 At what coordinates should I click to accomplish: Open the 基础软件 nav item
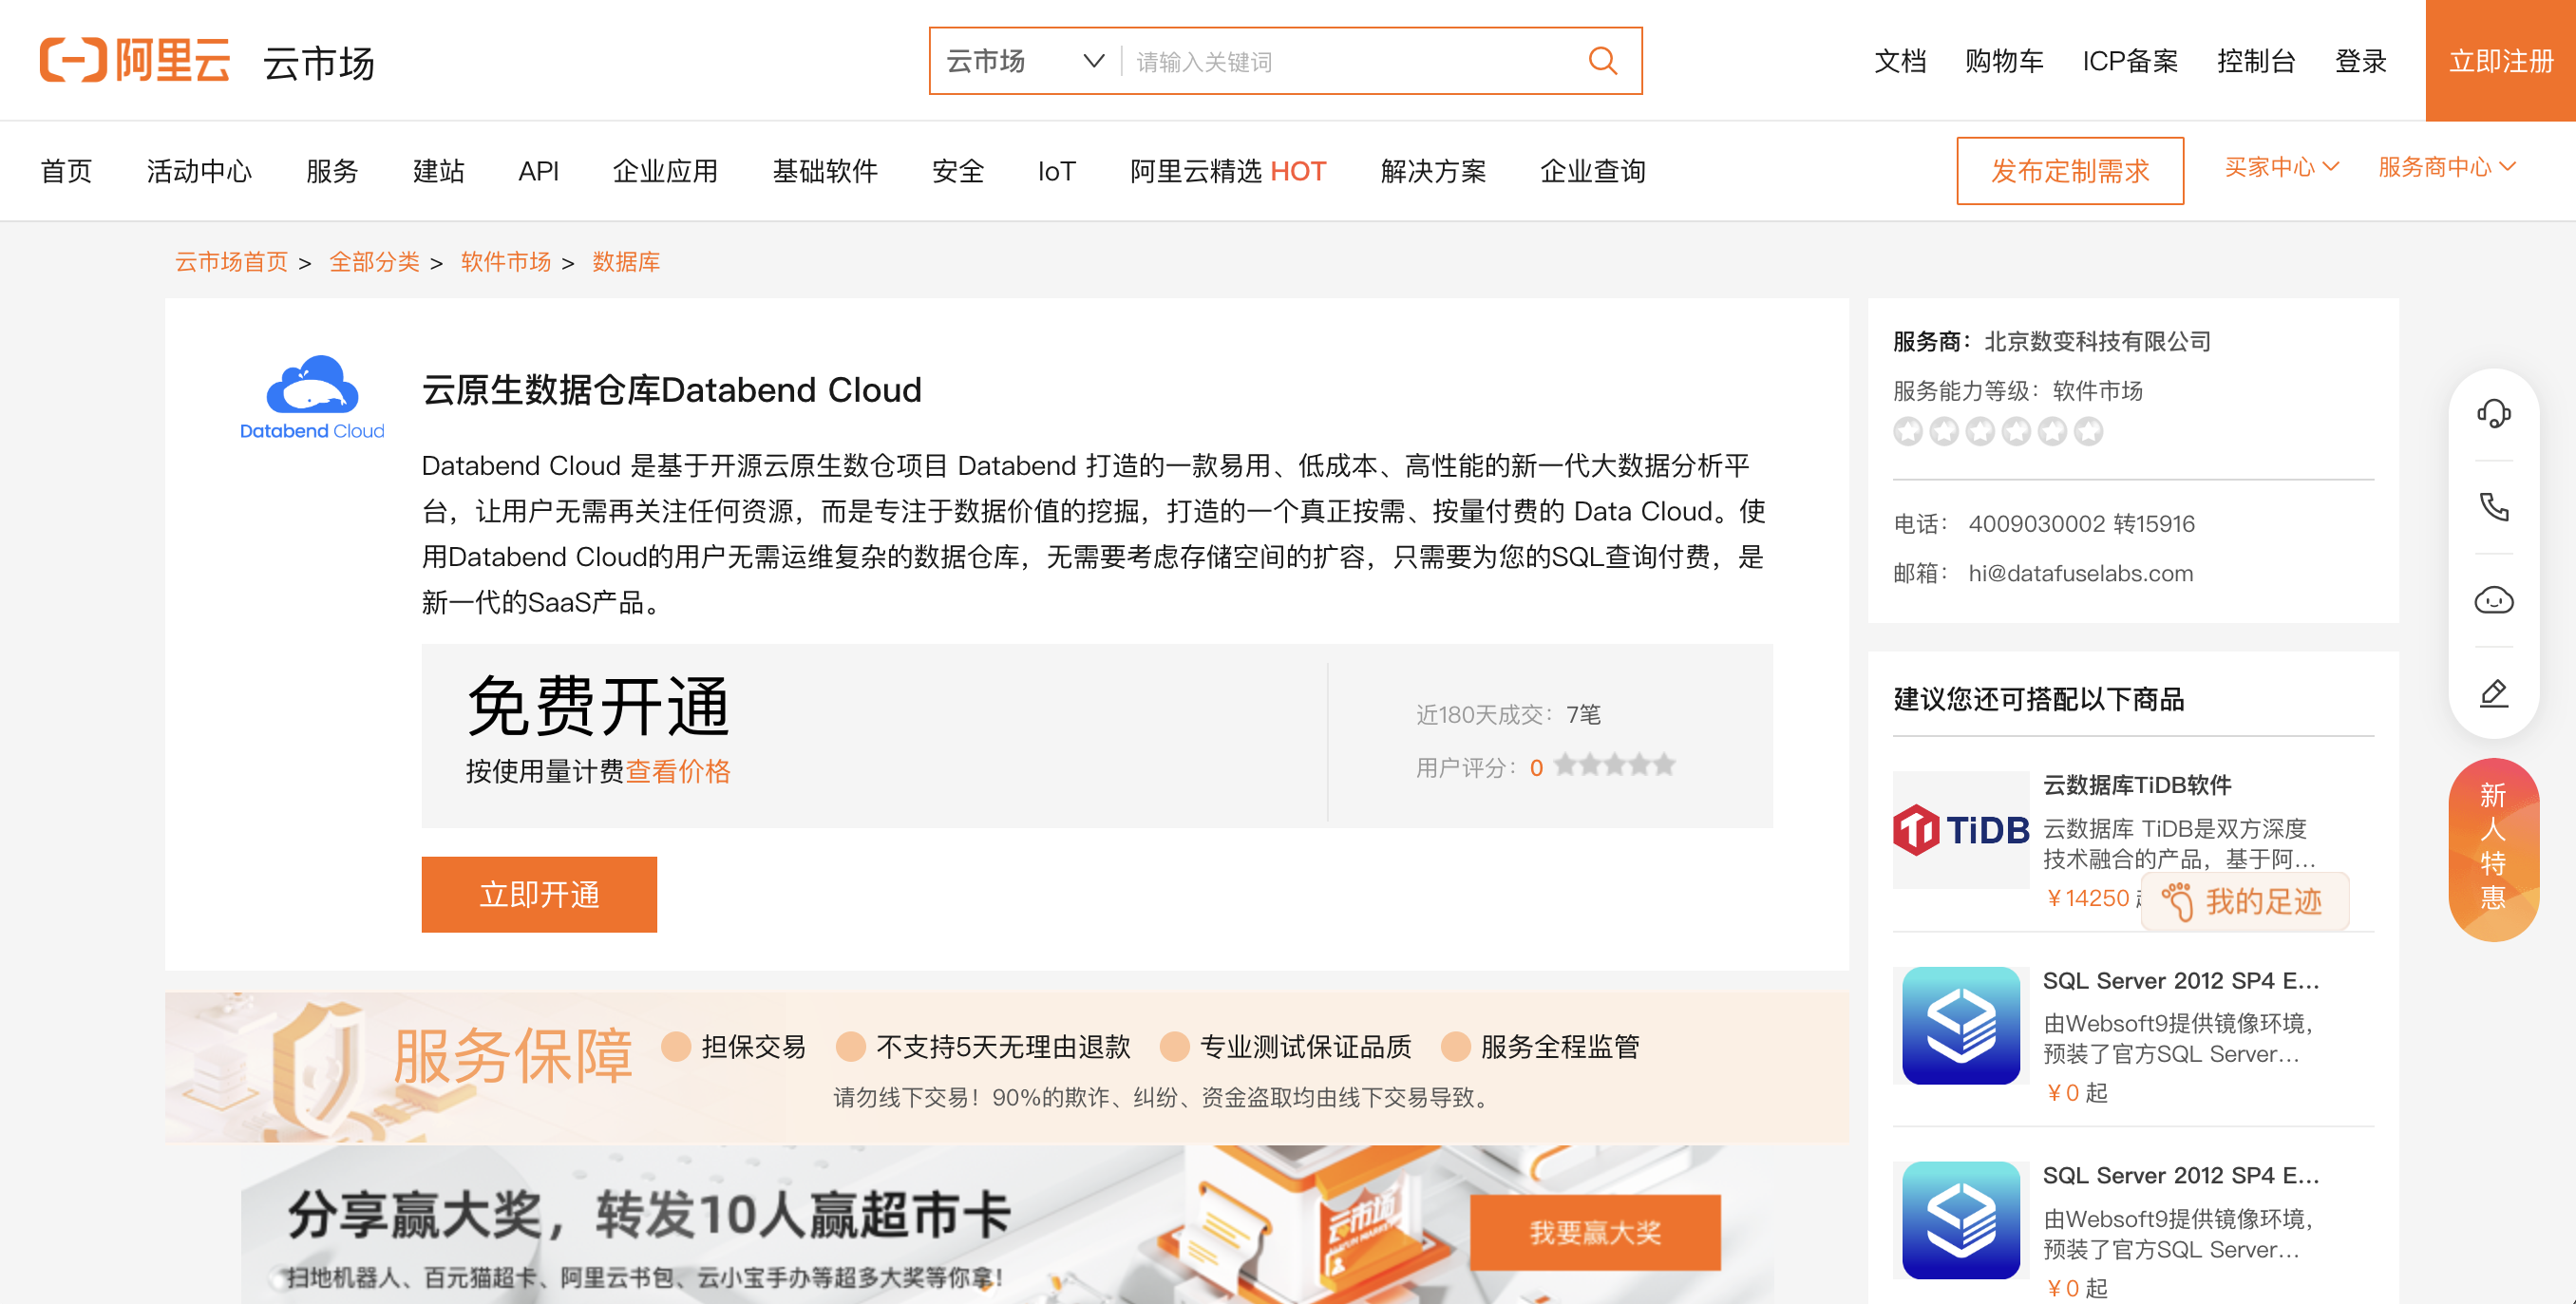825,171
